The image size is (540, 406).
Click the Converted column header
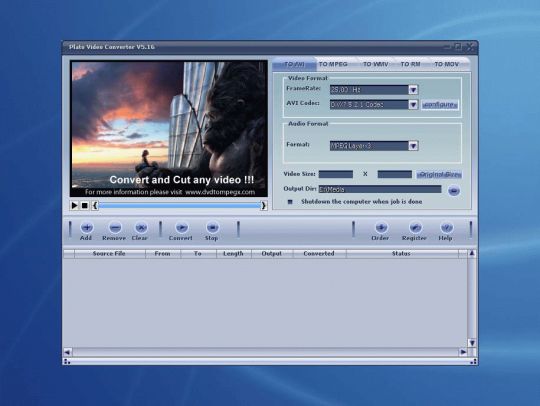click(320, 254)
